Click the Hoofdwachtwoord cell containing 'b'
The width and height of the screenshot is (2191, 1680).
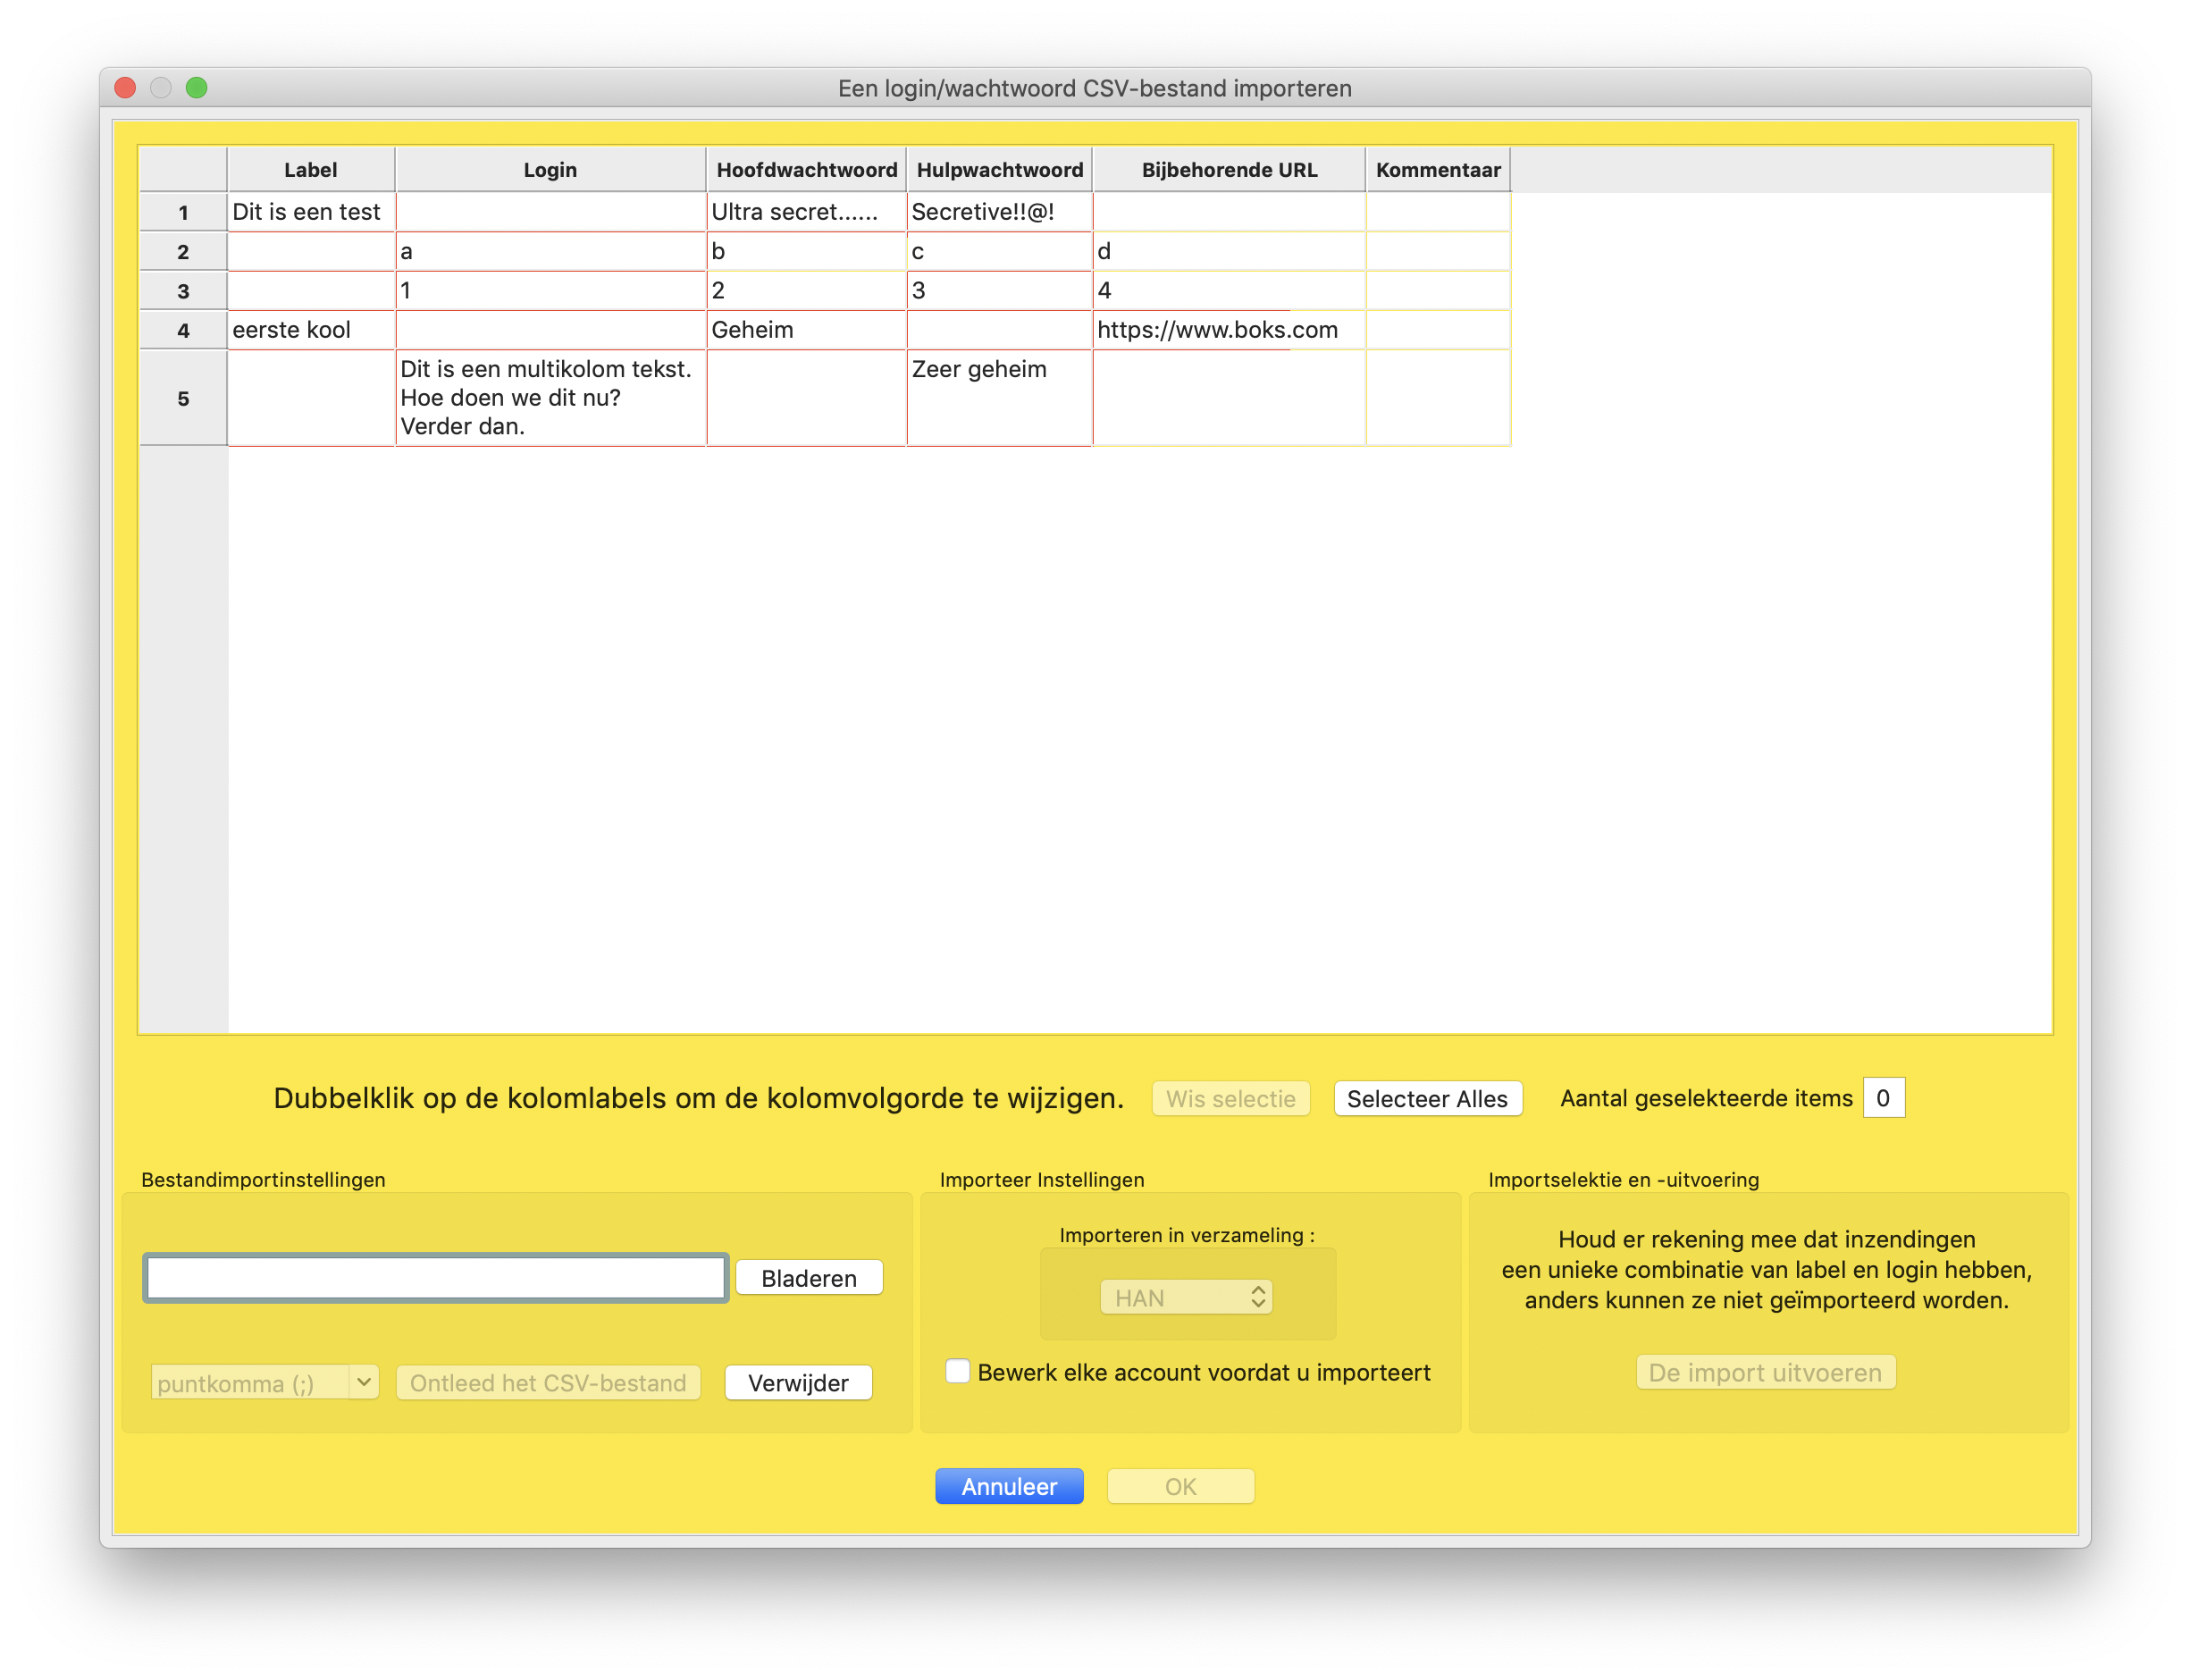pyautogui.click(x=806, y=252)
